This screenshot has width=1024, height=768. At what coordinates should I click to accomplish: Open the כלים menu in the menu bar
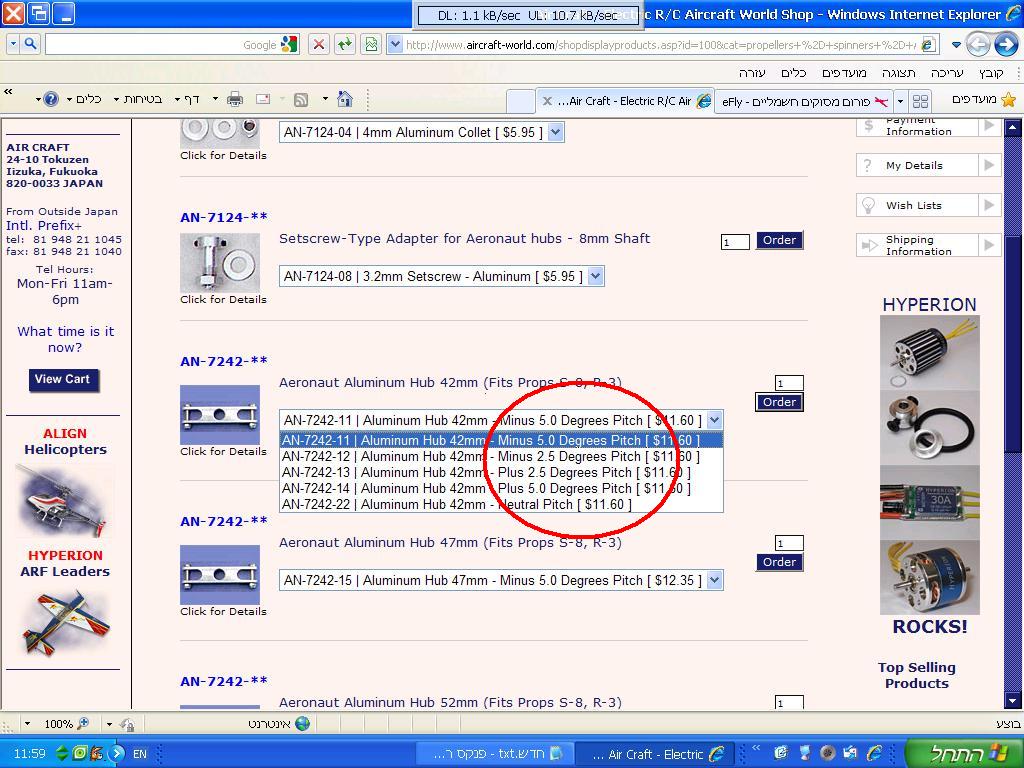point(793,72)
